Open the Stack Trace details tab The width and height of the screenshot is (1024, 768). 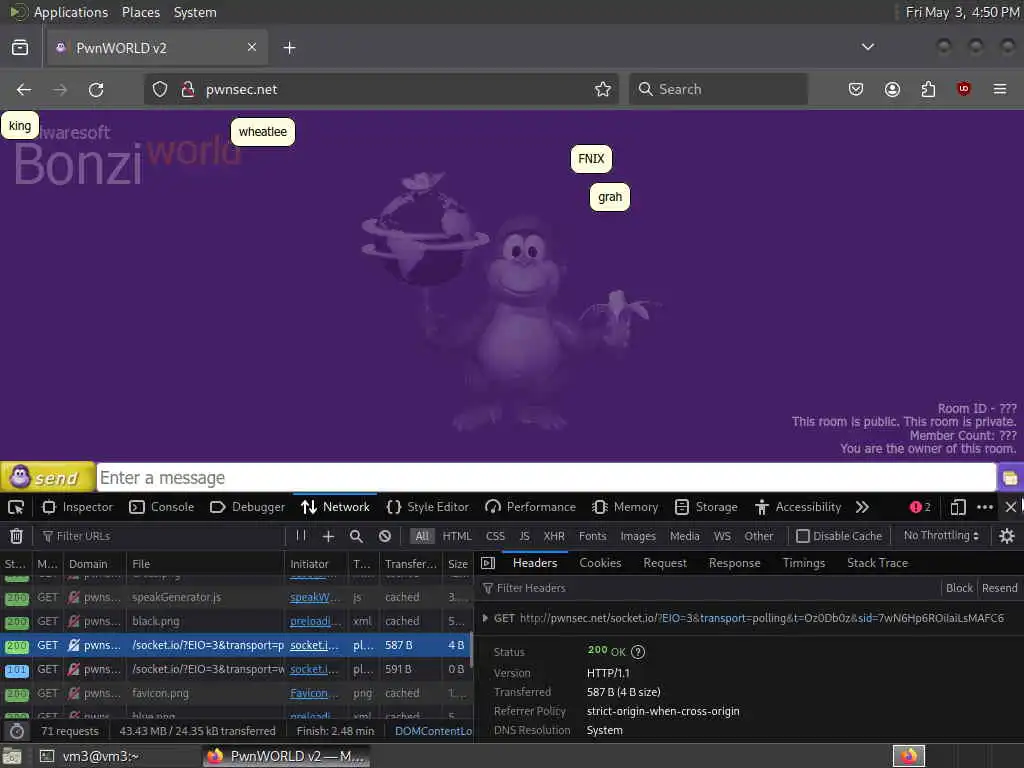(x=877, y=563)
